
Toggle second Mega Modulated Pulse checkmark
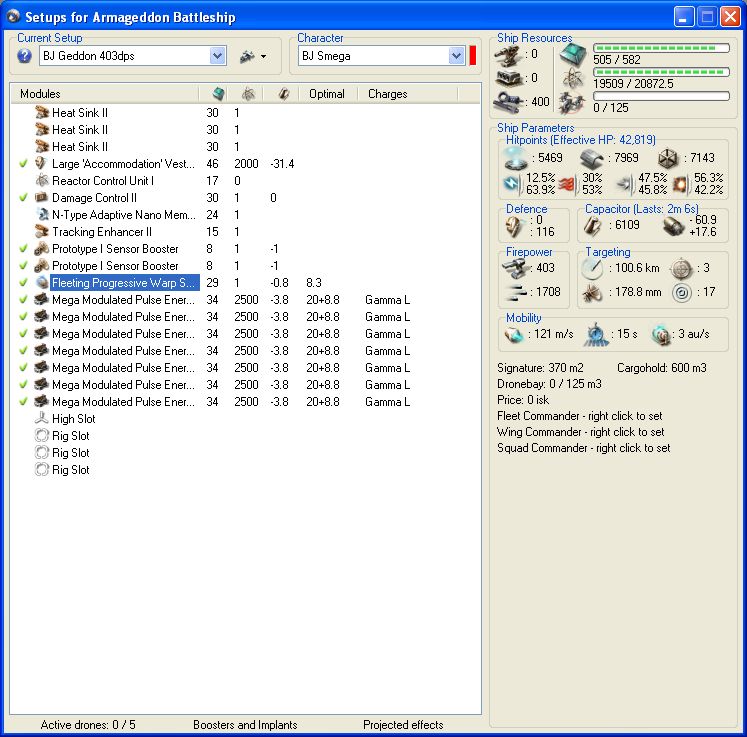pyautogui.click(x=23, y=317)
